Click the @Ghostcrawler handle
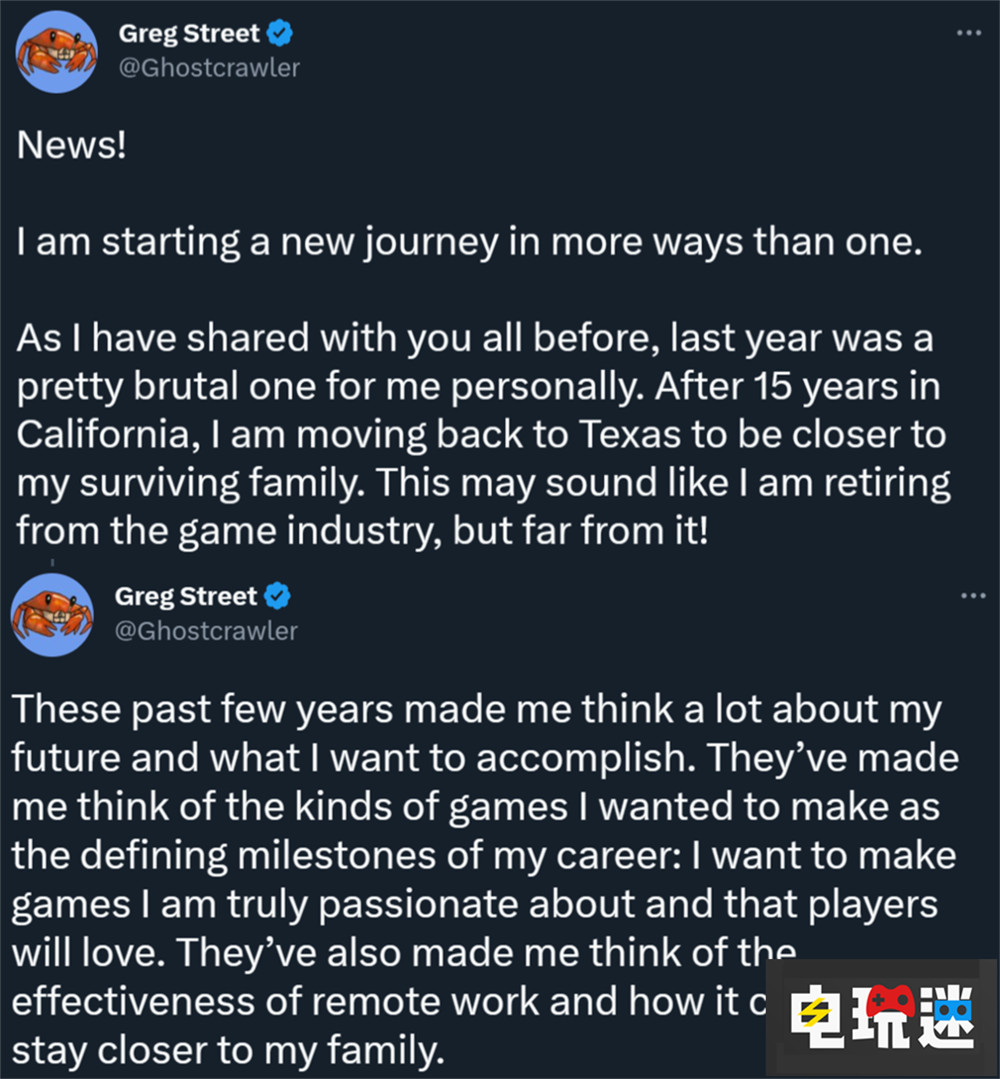 [209, 67]
